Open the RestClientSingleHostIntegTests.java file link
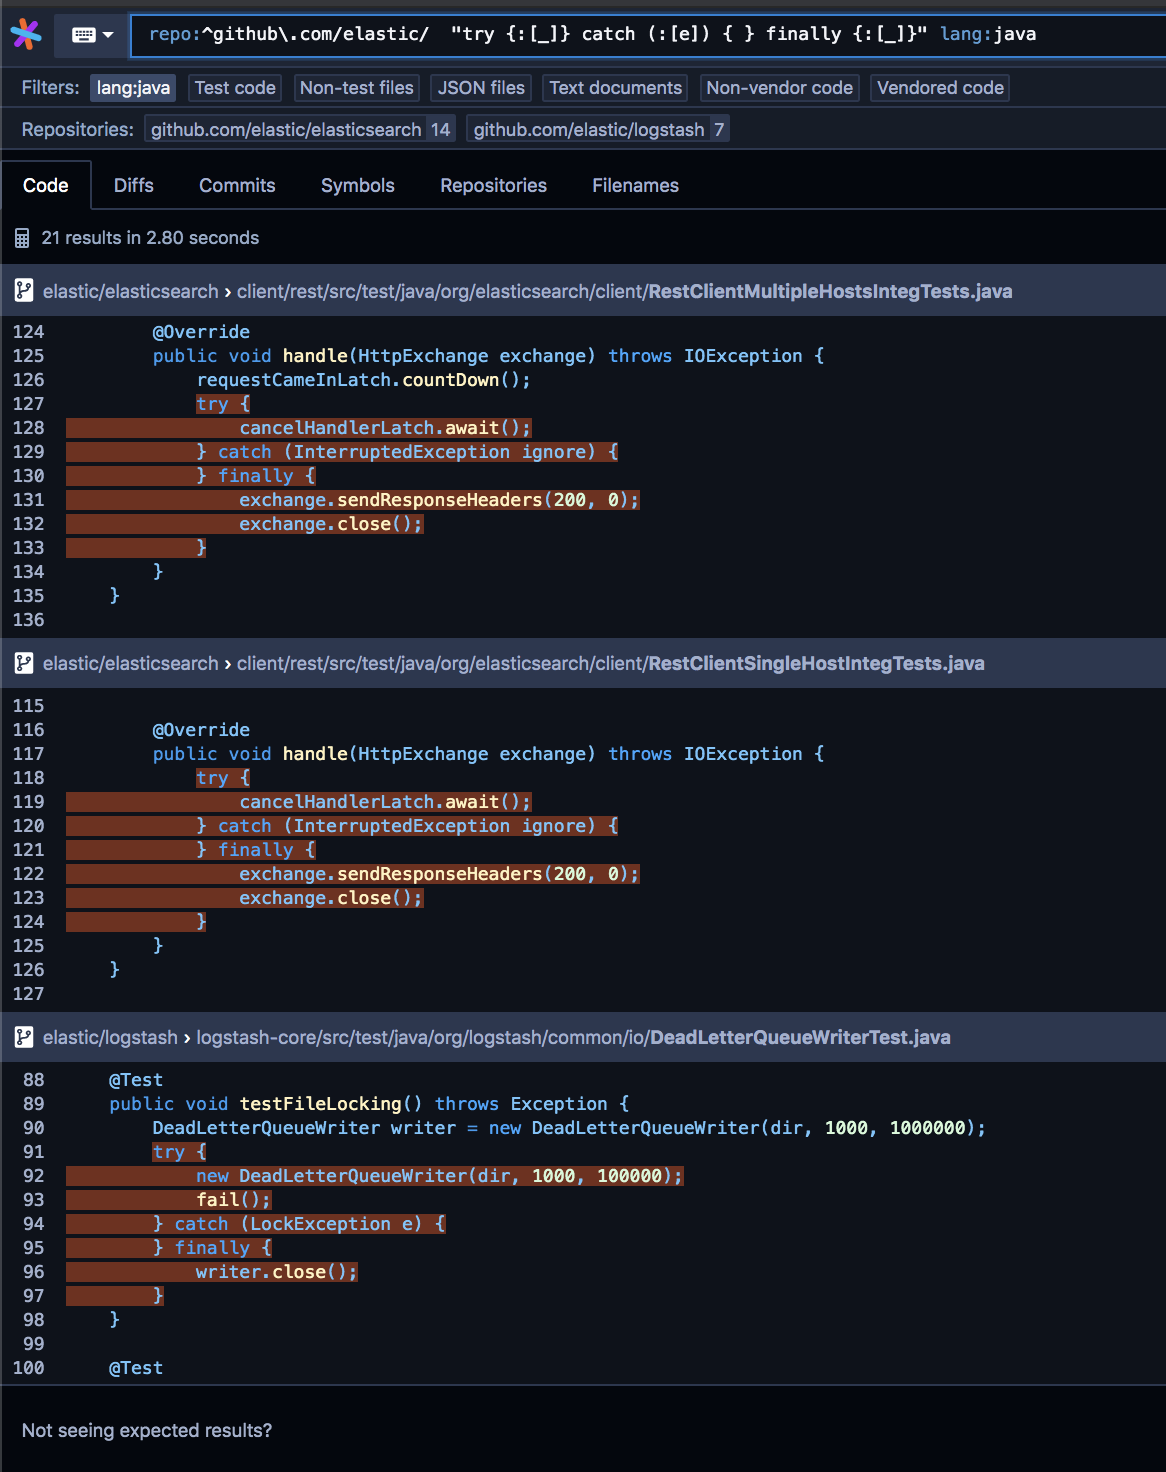The height and width of the screenshot is (1472, 1166). [x=610, y=664]
